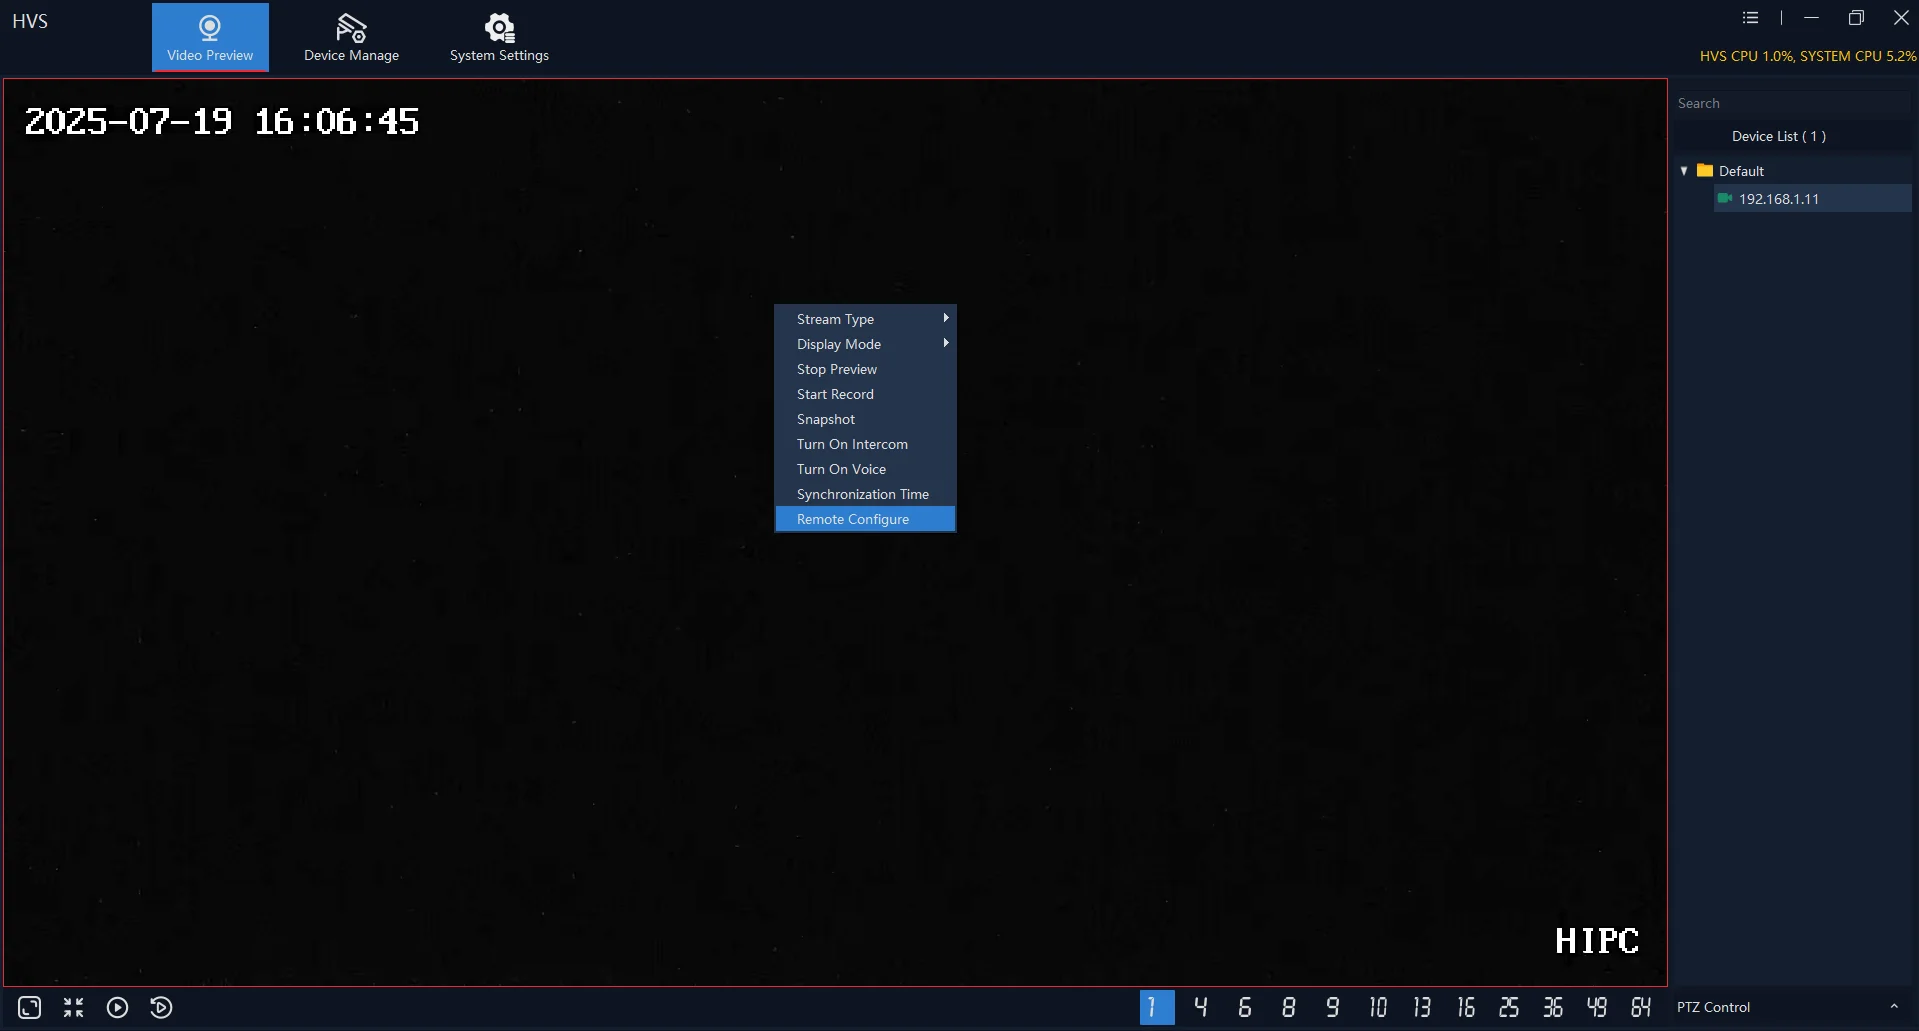Select the 64-window grid layout
The width and height of the screenshot is (1919, 1031).
(1640, 1007)
